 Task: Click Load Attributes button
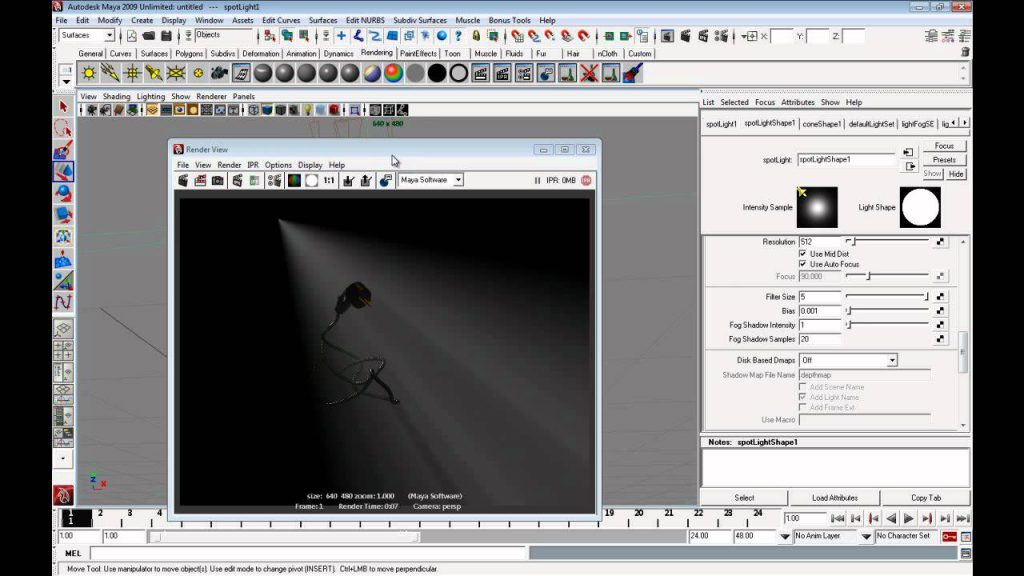click(835, 498)
